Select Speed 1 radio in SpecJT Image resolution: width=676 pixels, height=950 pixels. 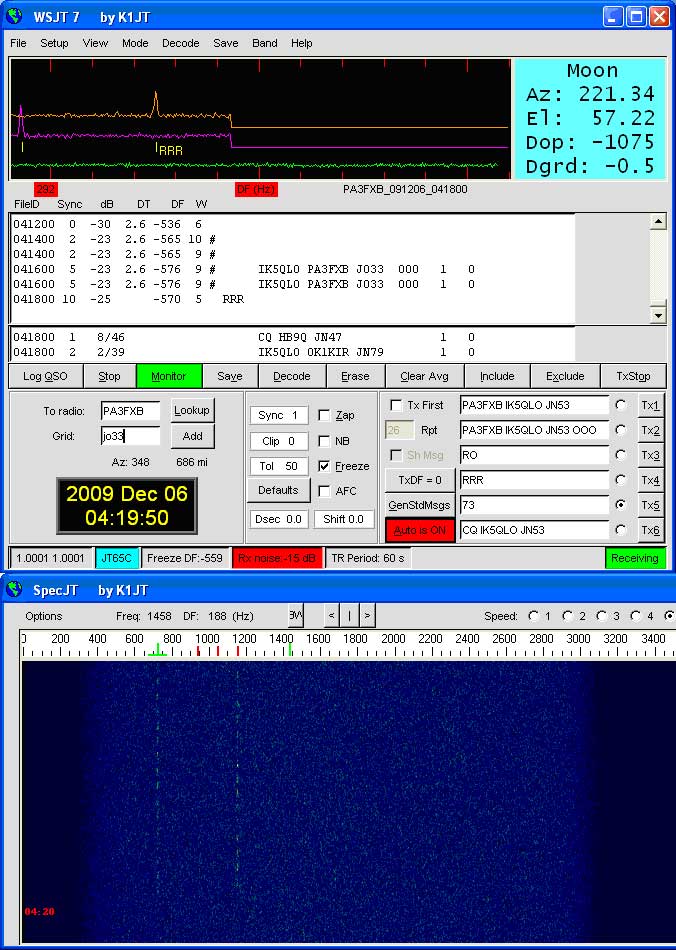pos(533,616)
